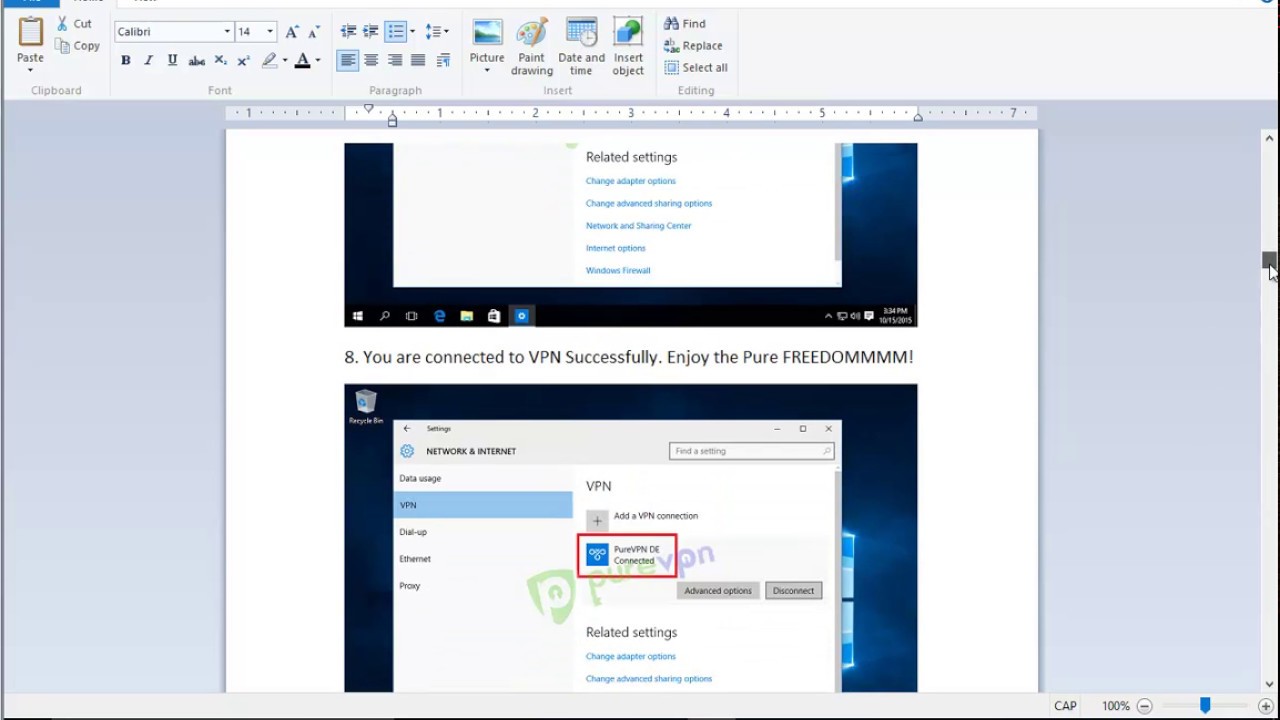Click the zoom slider handle
The image size is (1280, 720).
click(x=1205, y=706)
